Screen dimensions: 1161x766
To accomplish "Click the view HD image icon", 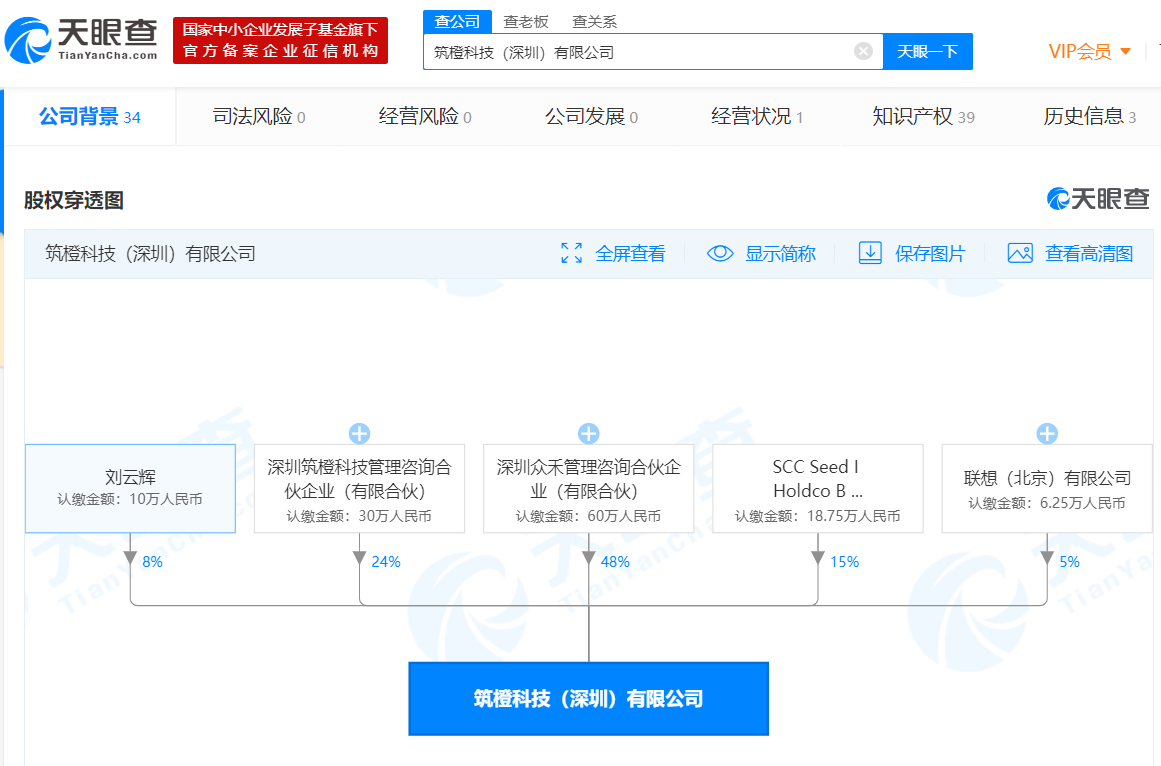I will click(1020, 253).
